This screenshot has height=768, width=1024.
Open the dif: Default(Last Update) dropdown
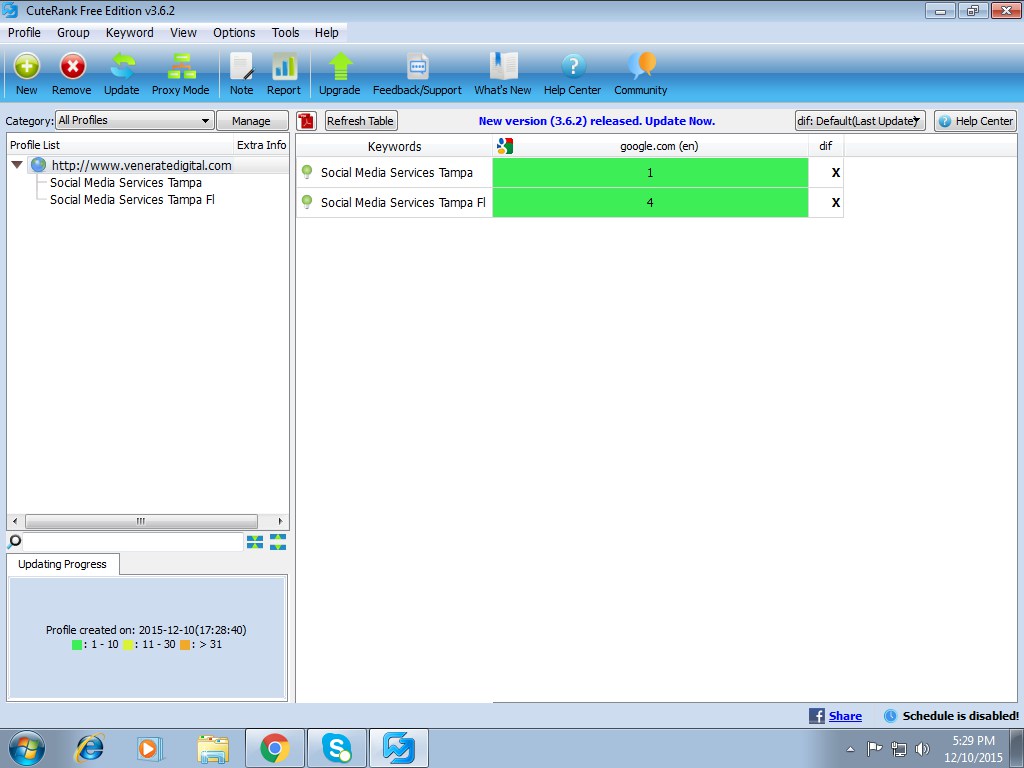click(860, 121)
